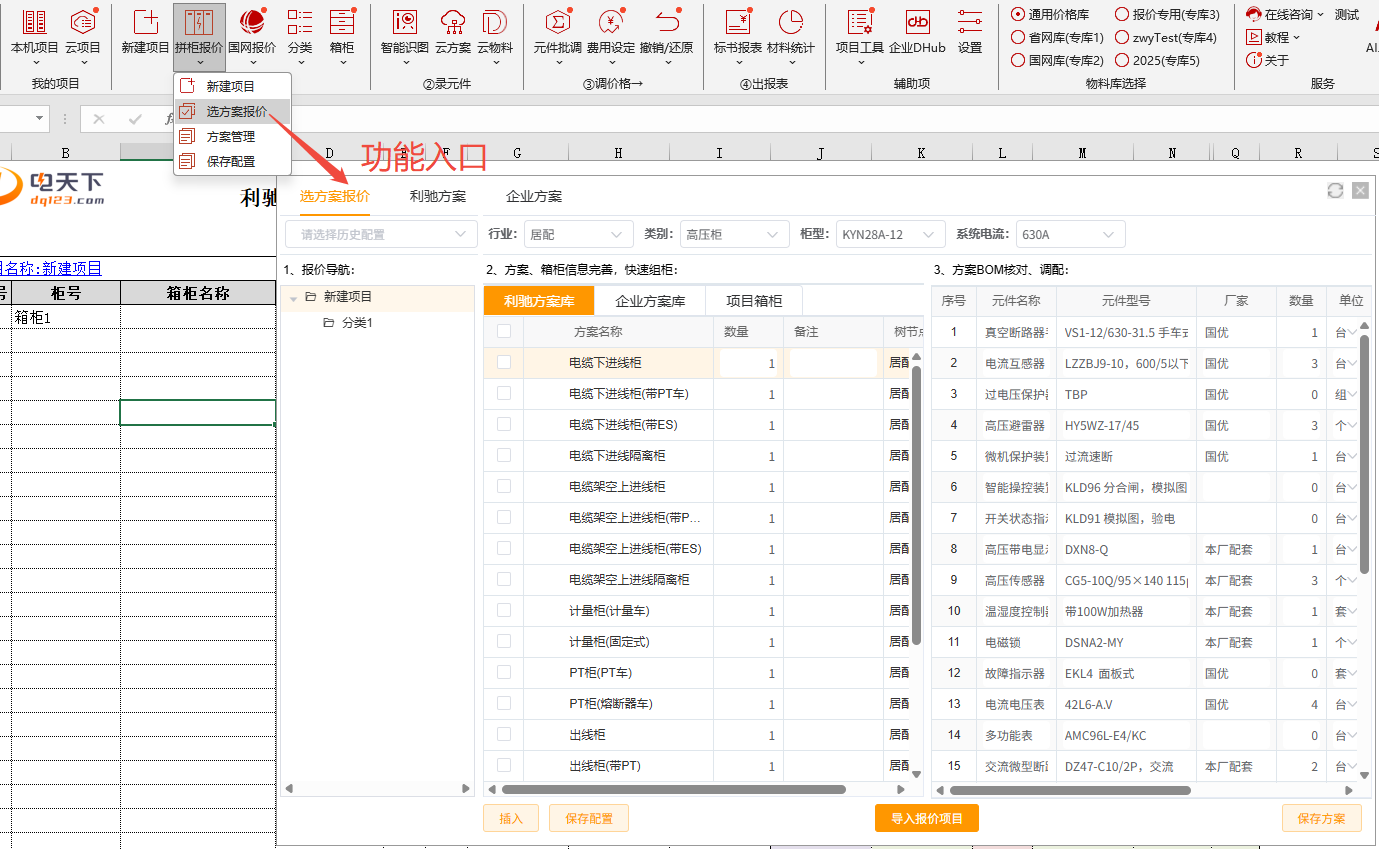
Task: Click the refresh icon in the dialog header
Action: (1335, 190)
